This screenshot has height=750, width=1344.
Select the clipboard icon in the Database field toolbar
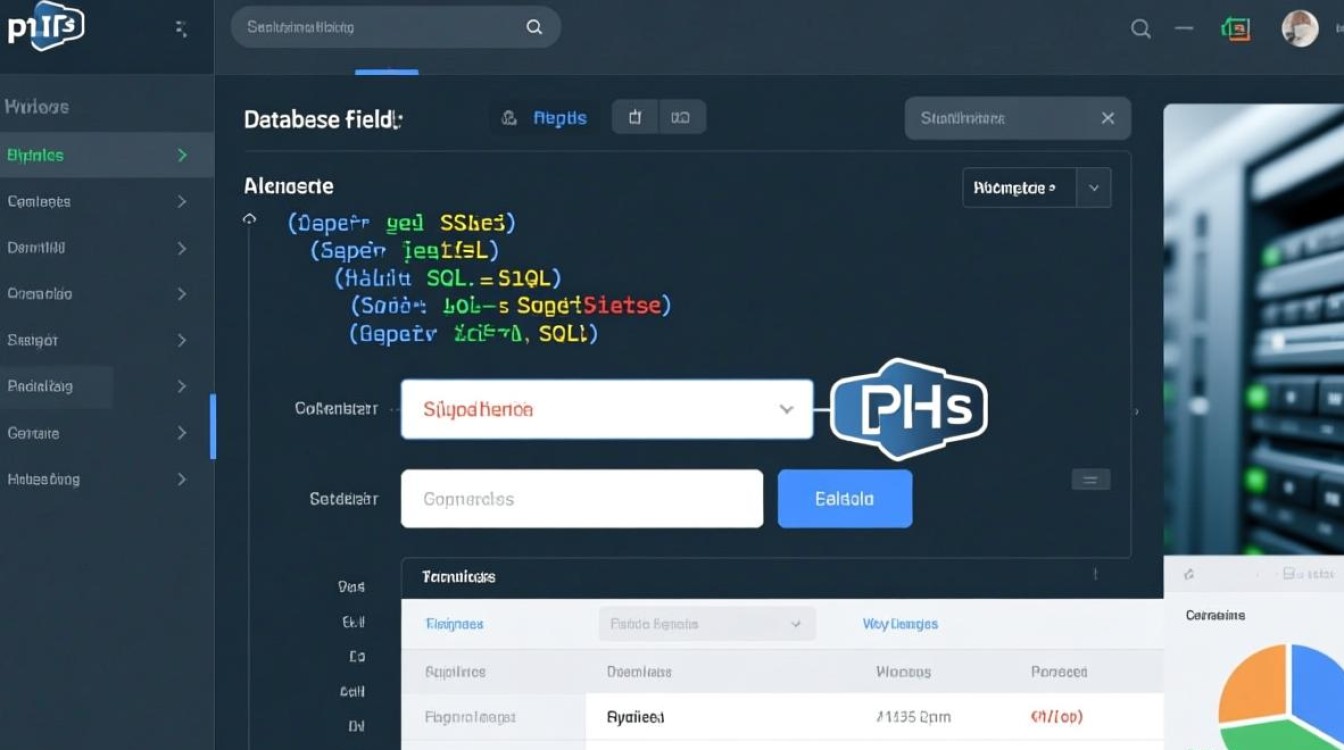coord(634,117)
